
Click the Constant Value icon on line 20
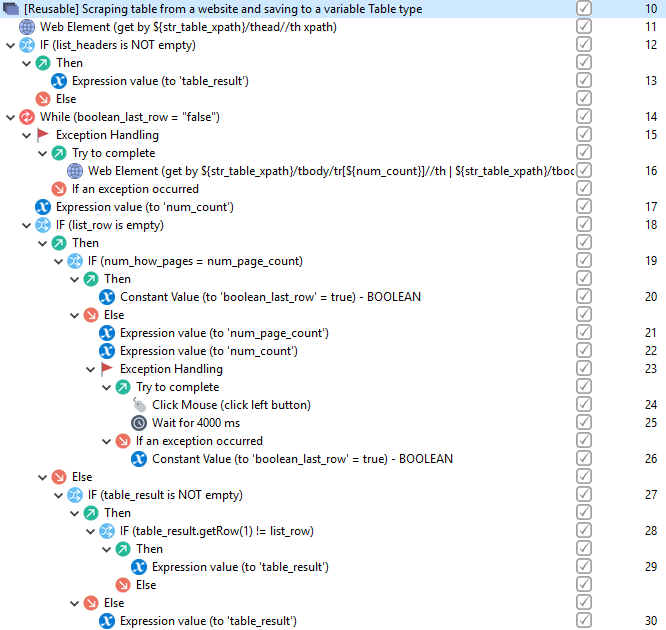tap(107, 297)
